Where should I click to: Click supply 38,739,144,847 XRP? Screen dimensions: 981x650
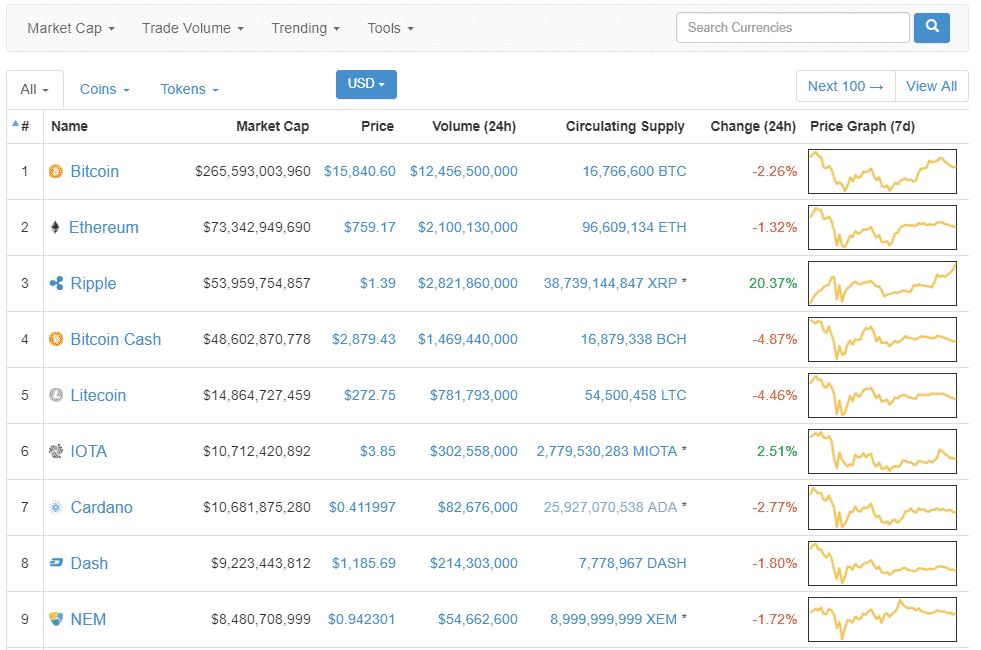pyautogui.click(x=610, y=283)
